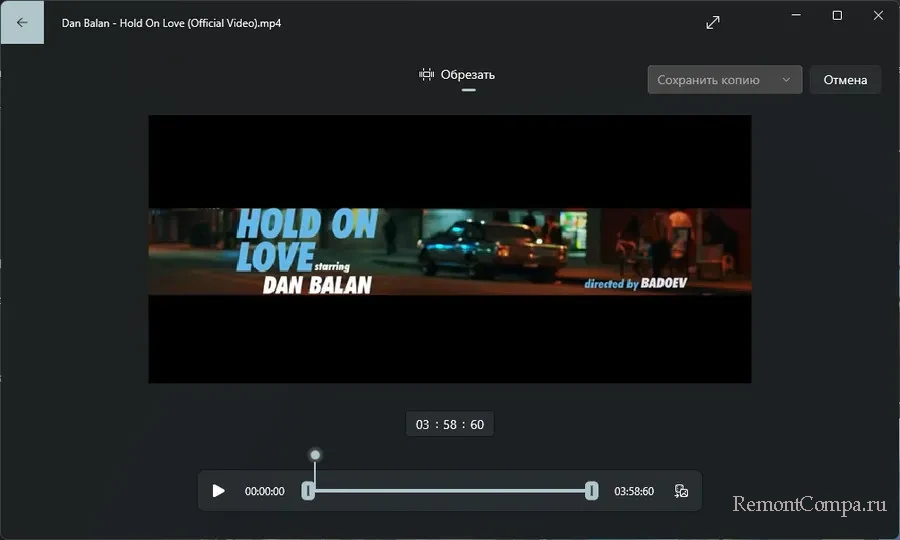The width and height of the screenshot is (900, 540).
Task: Click the Отмена cancel button
Action: pos(845,80)
